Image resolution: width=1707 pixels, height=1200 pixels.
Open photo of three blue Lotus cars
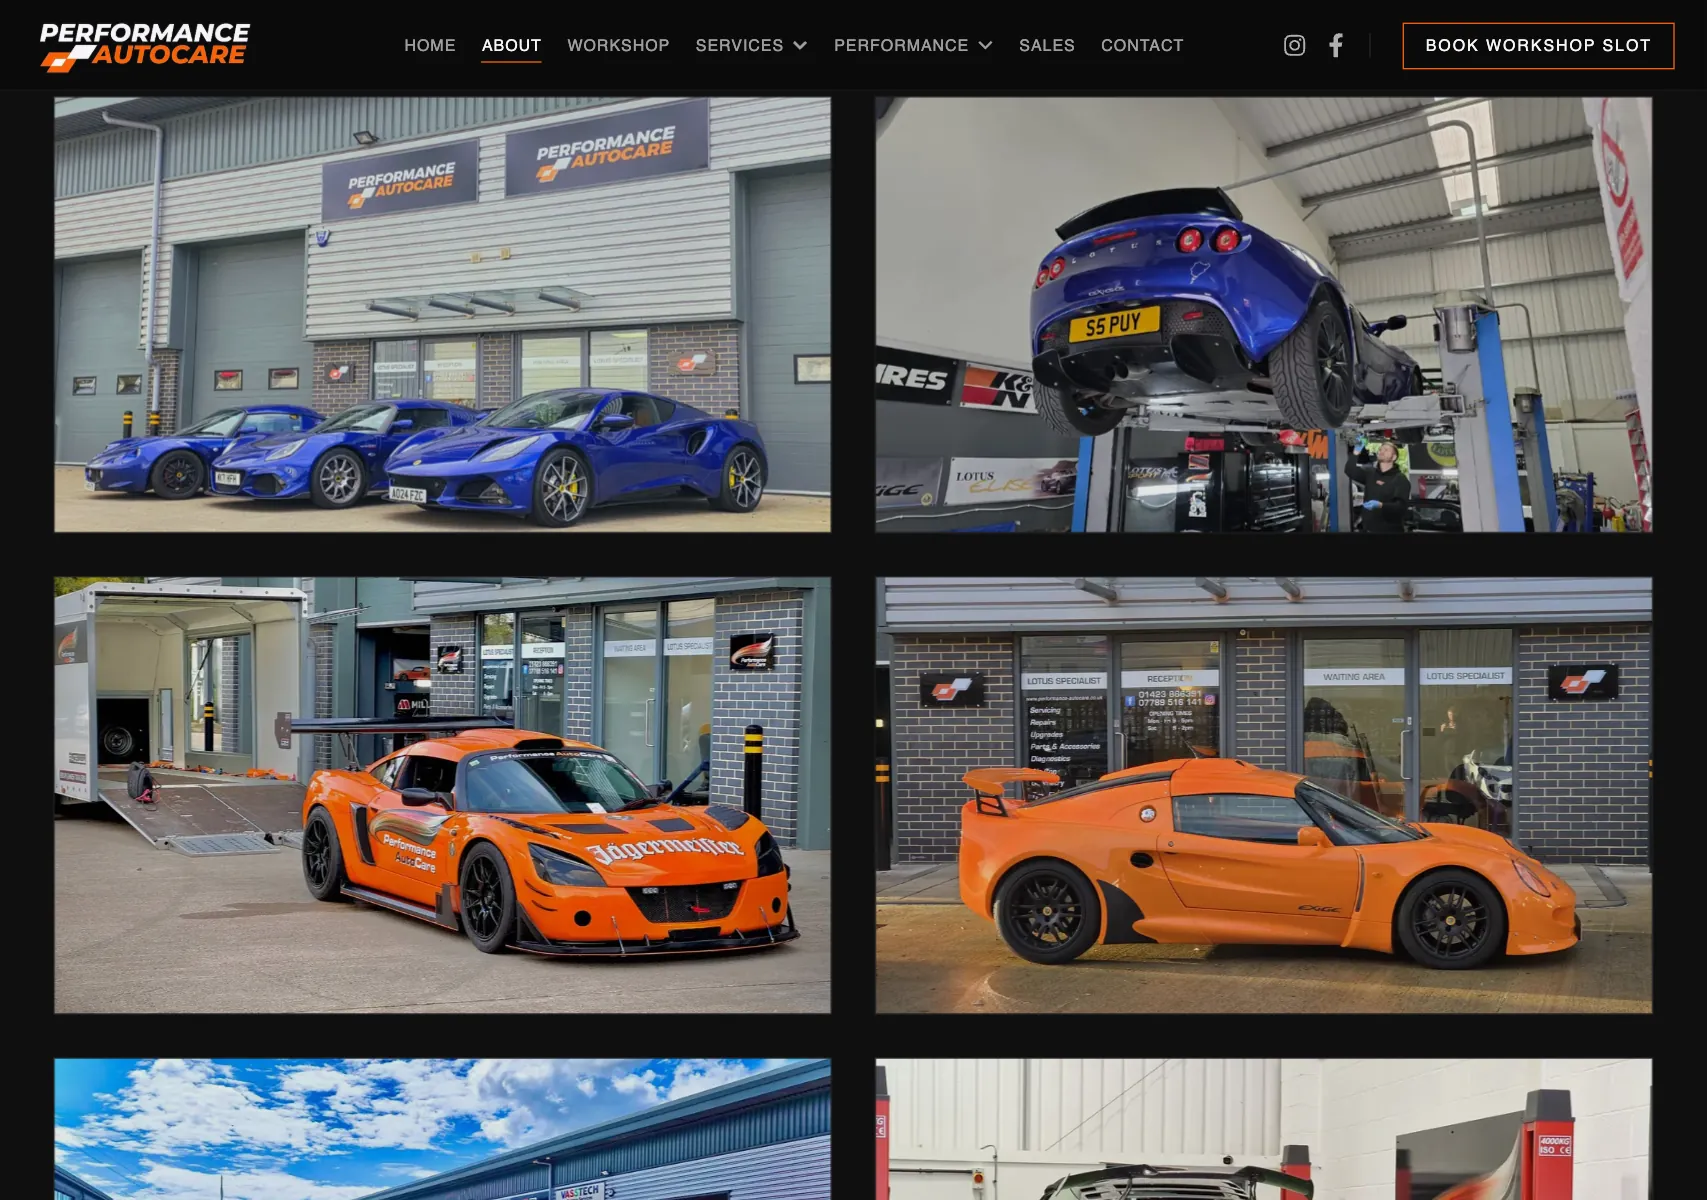pos(442,314)
